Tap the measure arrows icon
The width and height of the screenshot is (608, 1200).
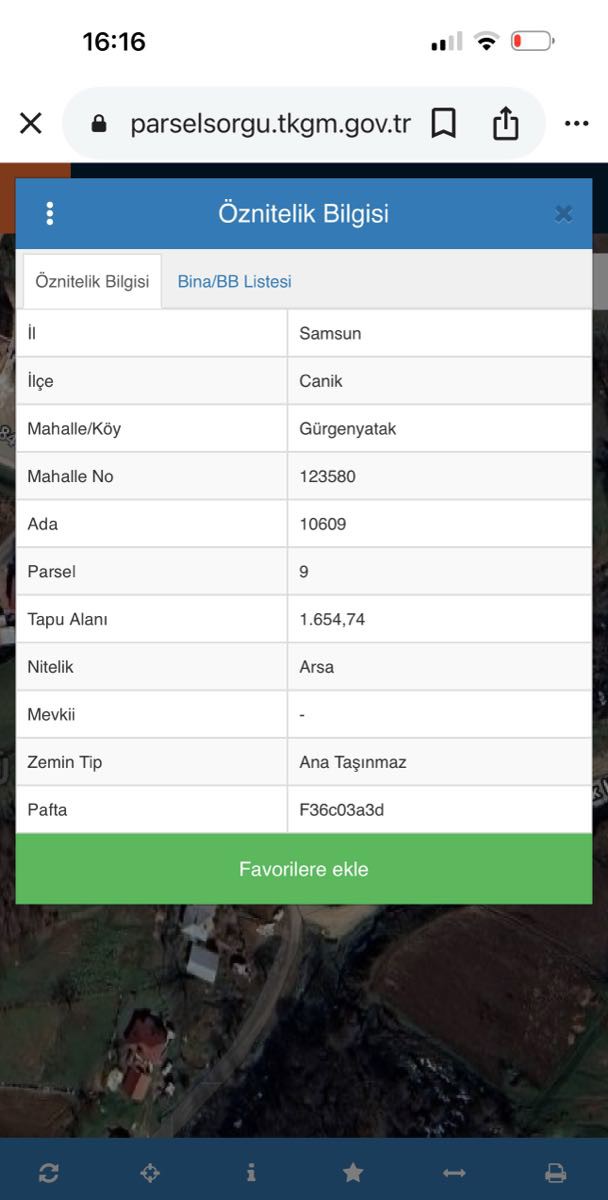pos(454,1173)
